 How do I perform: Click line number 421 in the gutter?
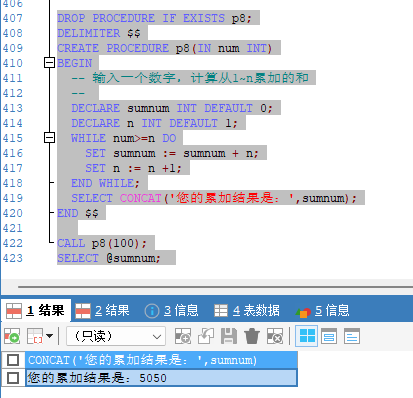[x=13, y=228]
